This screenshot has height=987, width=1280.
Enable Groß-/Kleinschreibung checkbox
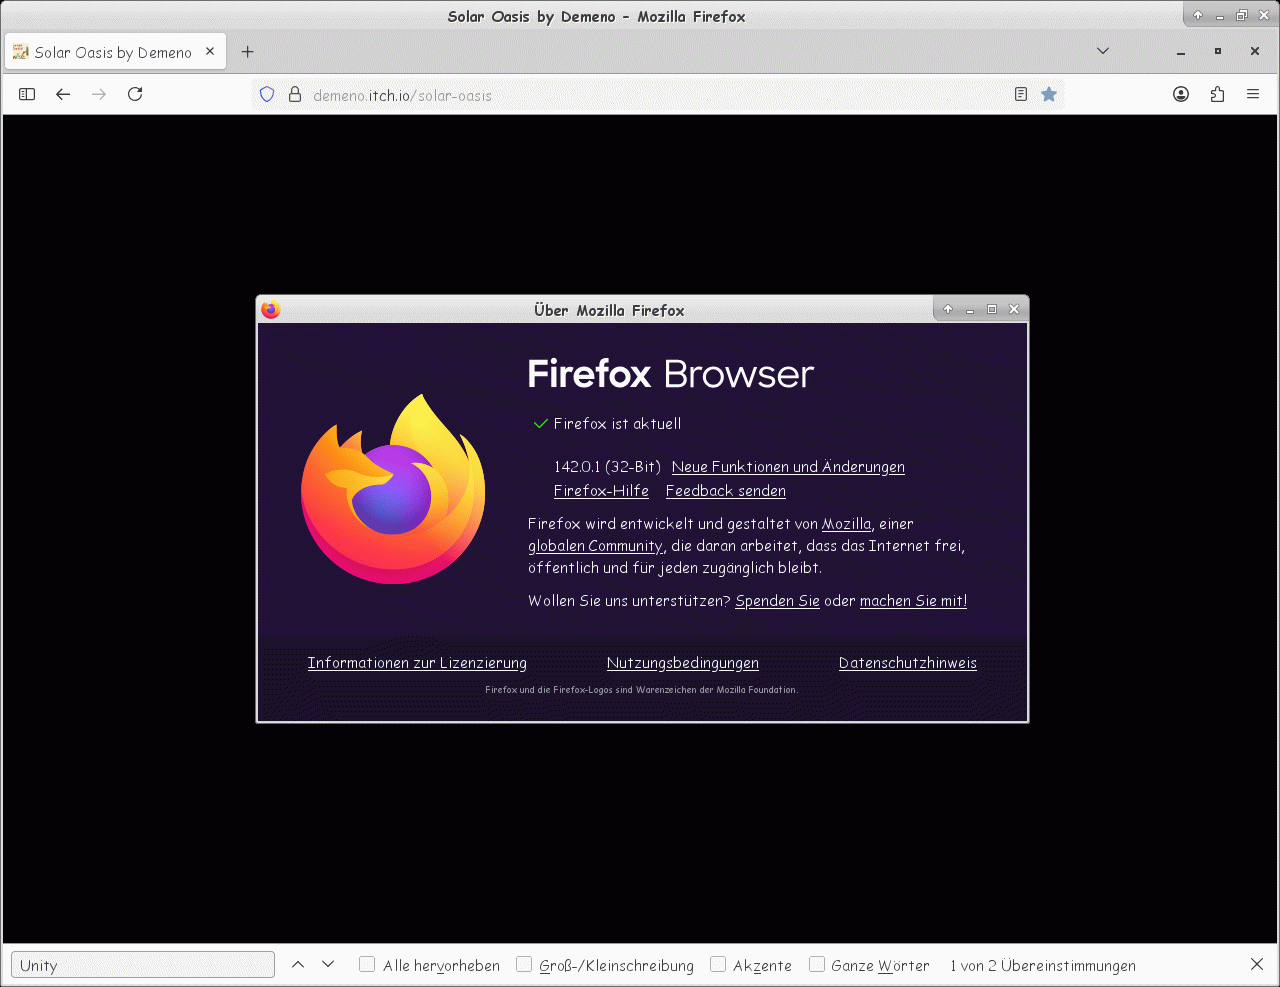coord(523,964)
